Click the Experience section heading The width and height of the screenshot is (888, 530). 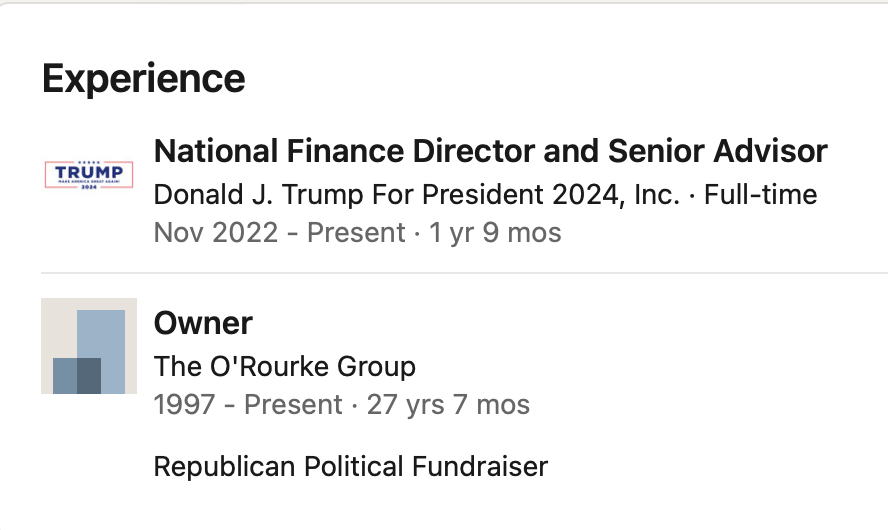tap(143, 78)
